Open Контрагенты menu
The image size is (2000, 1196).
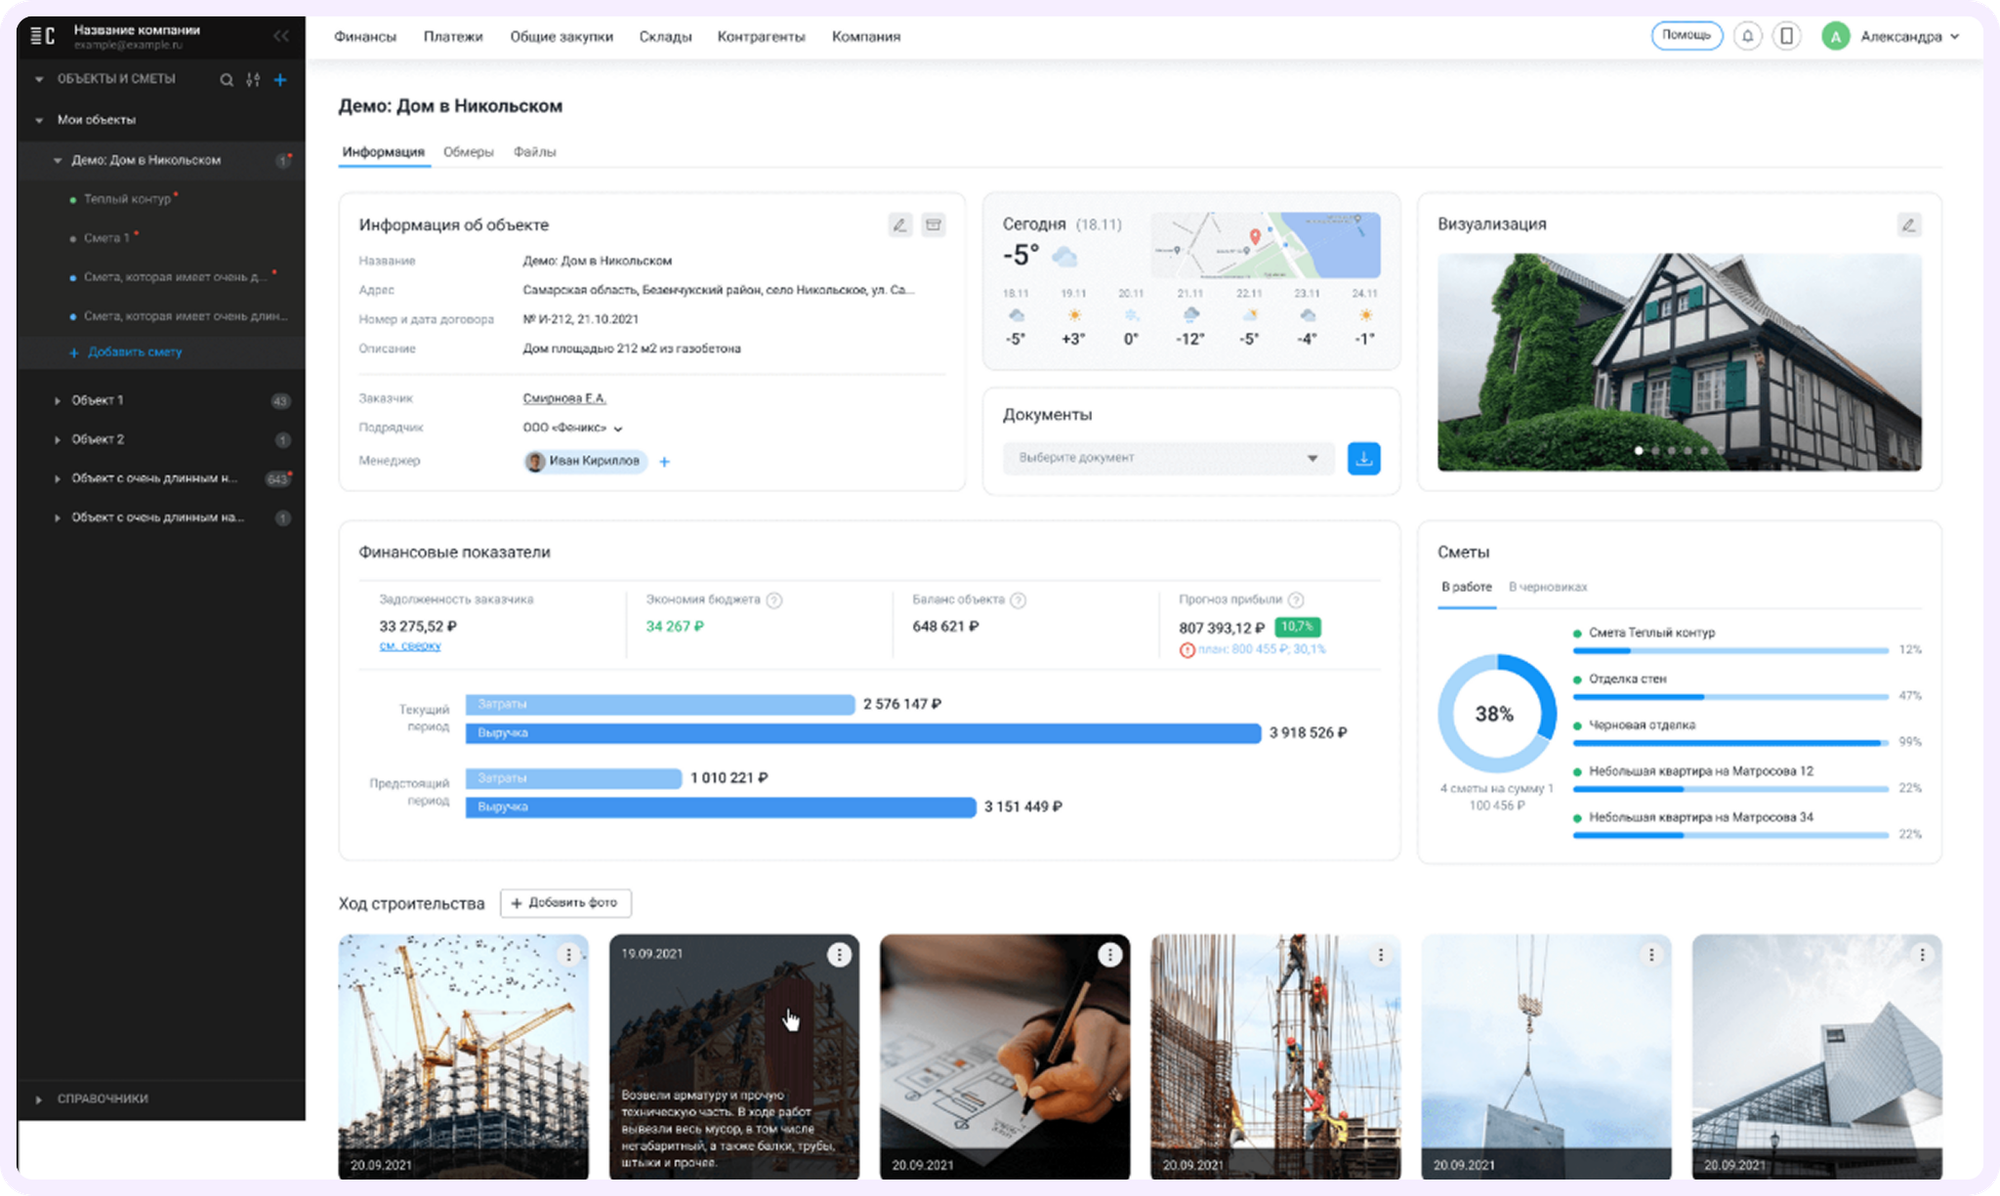coord(761,36)
